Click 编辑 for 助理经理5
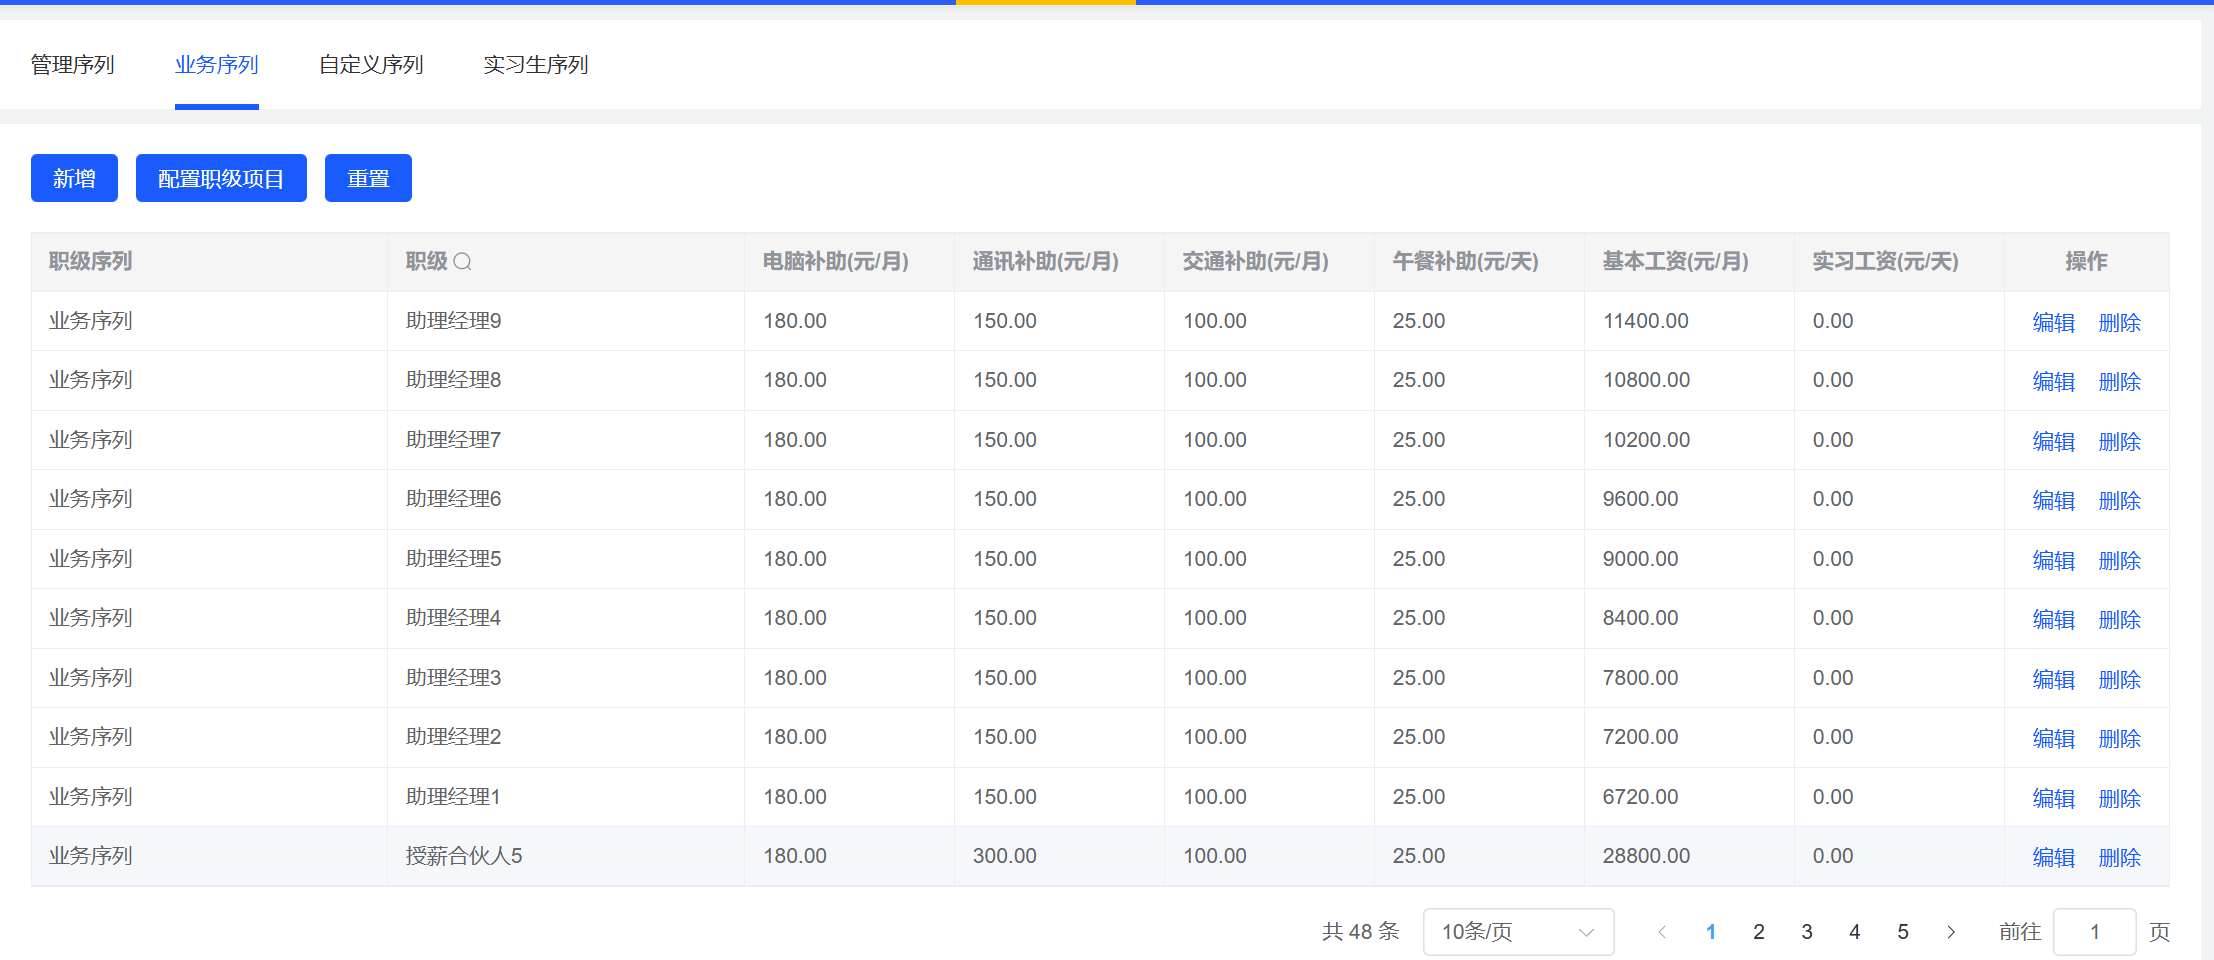This screenshot has height=960, width=2214. click(x=2053, y=560)
